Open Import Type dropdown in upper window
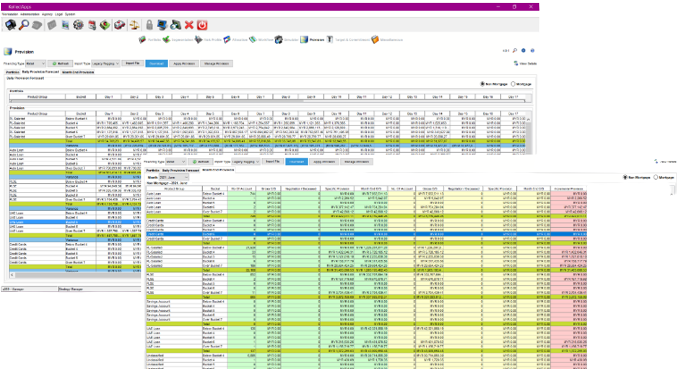Image resolution: width=677 pixels, height=369 pixels. tap(105, 63)
